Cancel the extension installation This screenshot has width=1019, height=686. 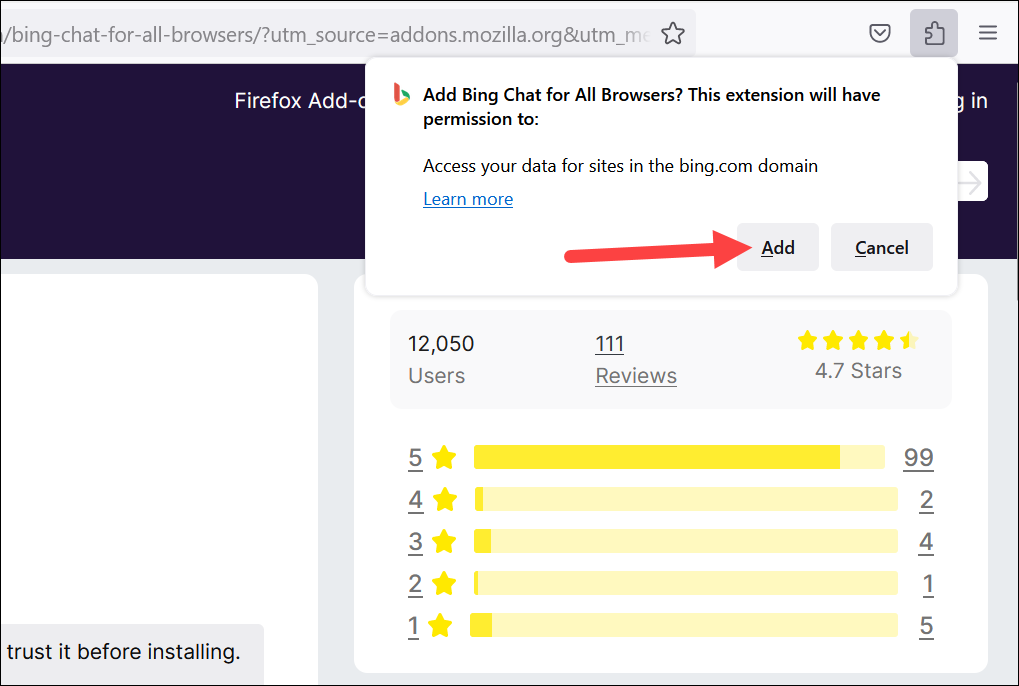(x=881, y=247)
